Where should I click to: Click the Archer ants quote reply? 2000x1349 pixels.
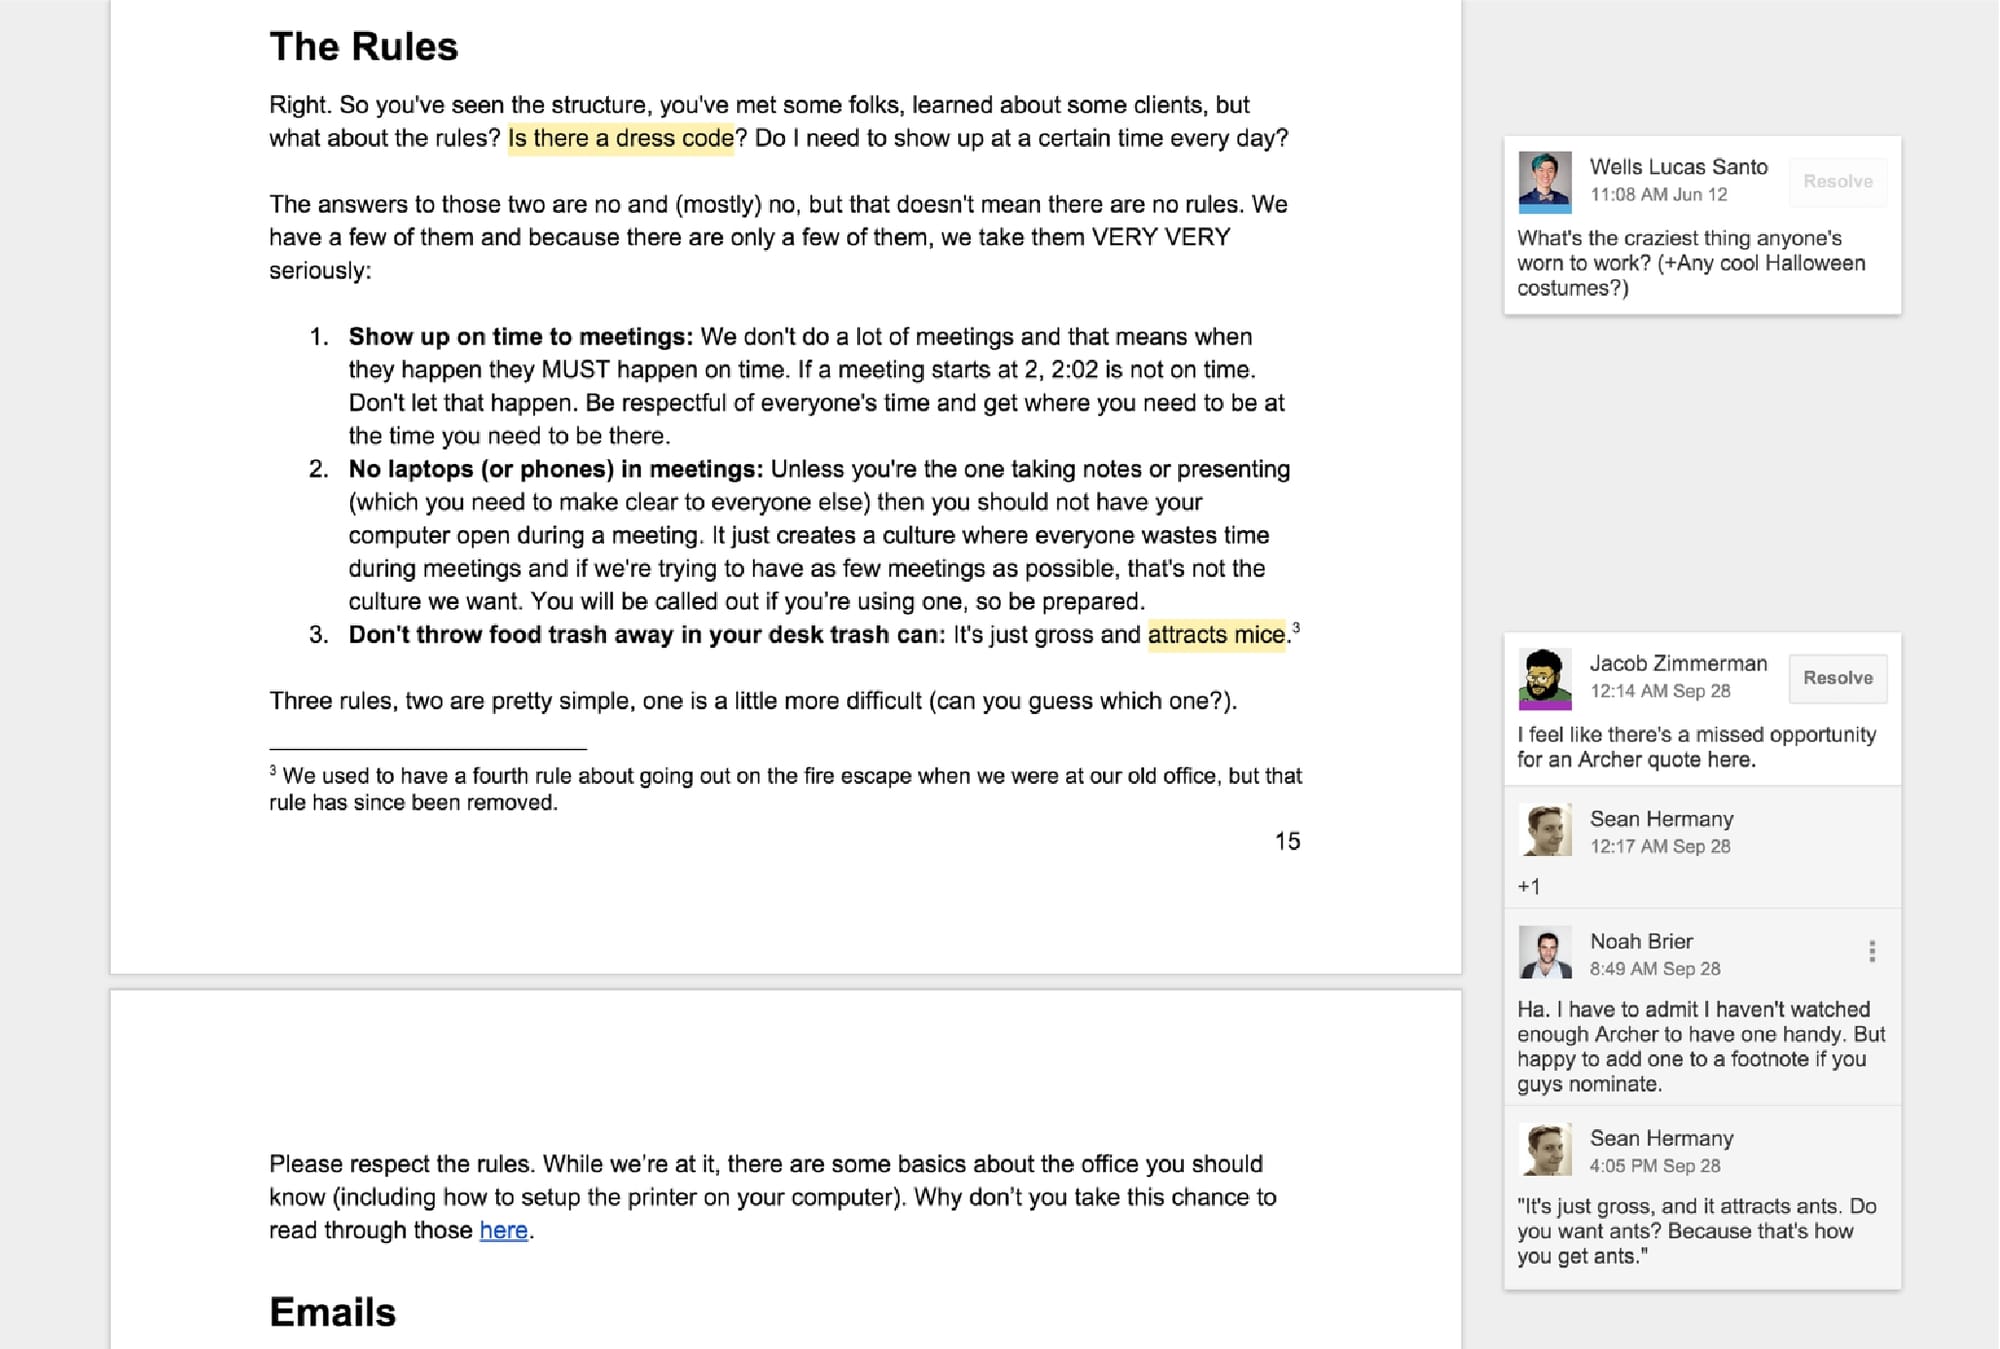pyautogui.click(x=1696, y=1231)
